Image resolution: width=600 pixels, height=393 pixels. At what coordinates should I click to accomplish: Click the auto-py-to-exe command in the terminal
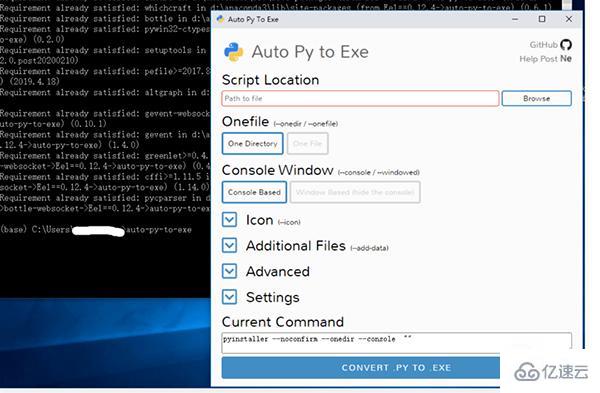pos(159,230)
